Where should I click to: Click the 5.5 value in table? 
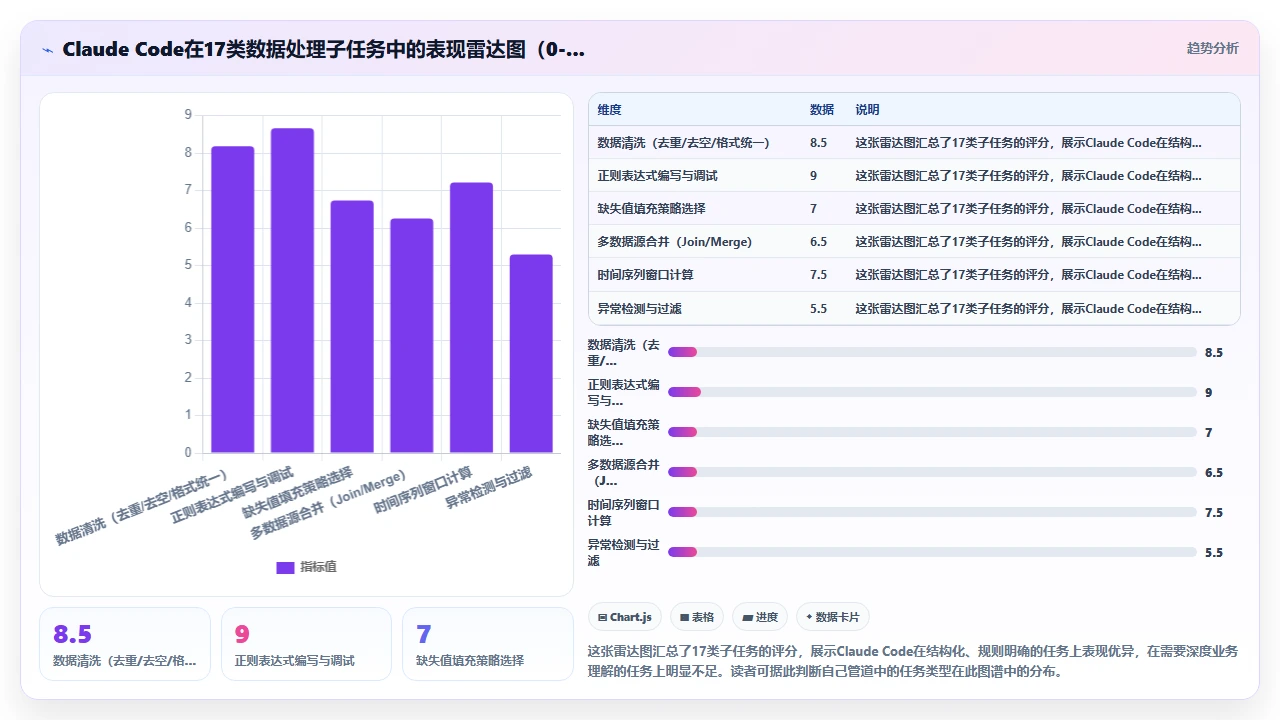point(818,309)
